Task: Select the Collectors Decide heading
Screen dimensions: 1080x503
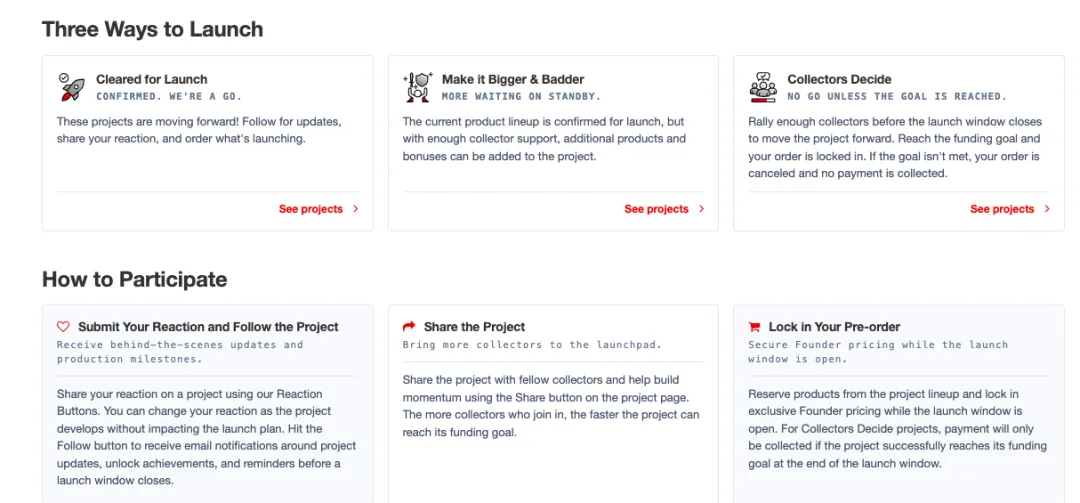Action: click(x=840, y=79)
